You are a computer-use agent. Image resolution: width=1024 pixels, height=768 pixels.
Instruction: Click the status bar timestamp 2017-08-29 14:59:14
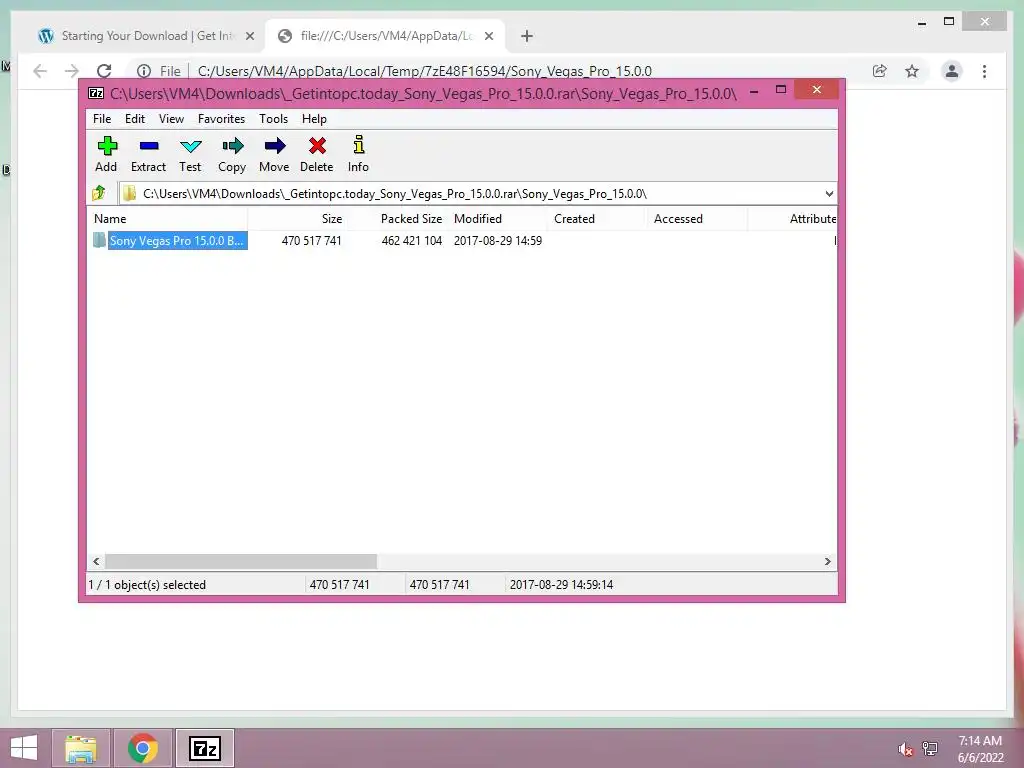(562, 585)
